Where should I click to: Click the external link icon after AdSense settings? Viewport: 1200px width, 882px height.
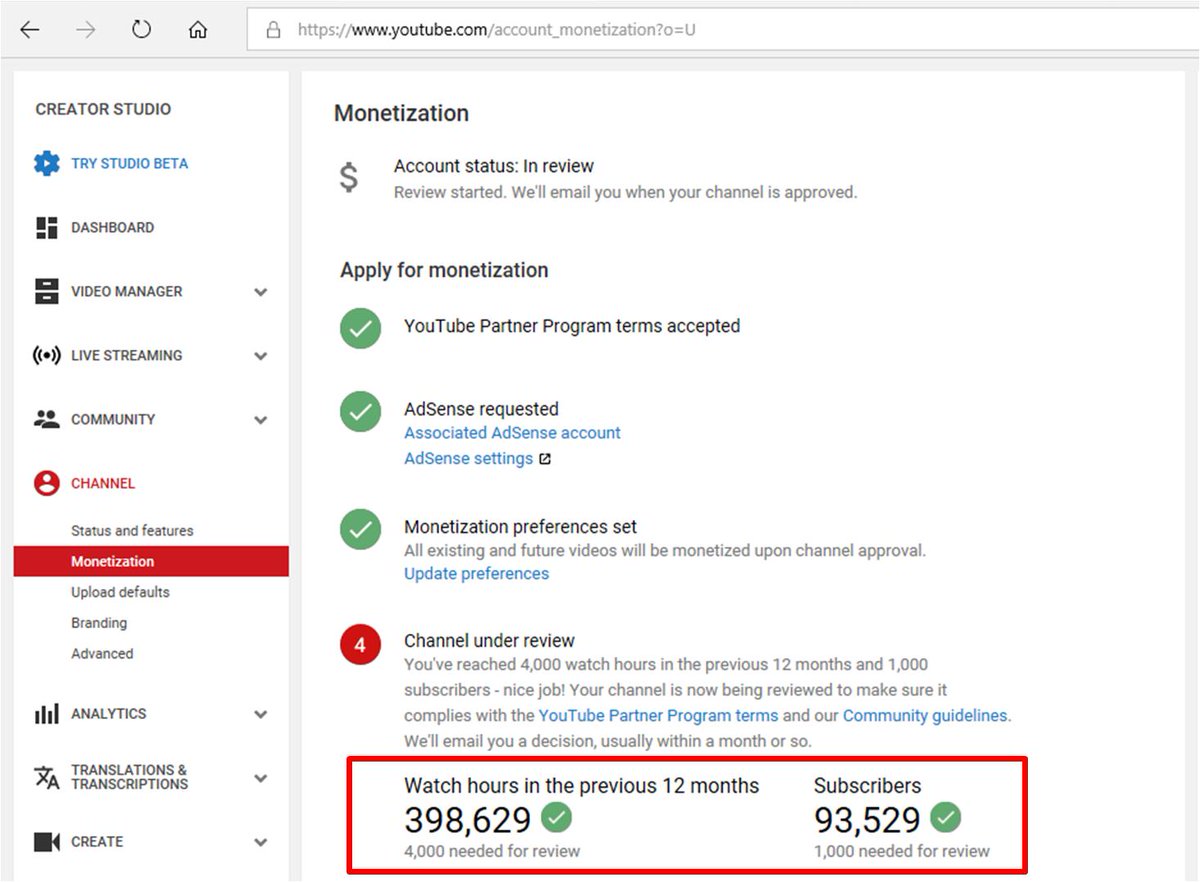tap(545, 459)
